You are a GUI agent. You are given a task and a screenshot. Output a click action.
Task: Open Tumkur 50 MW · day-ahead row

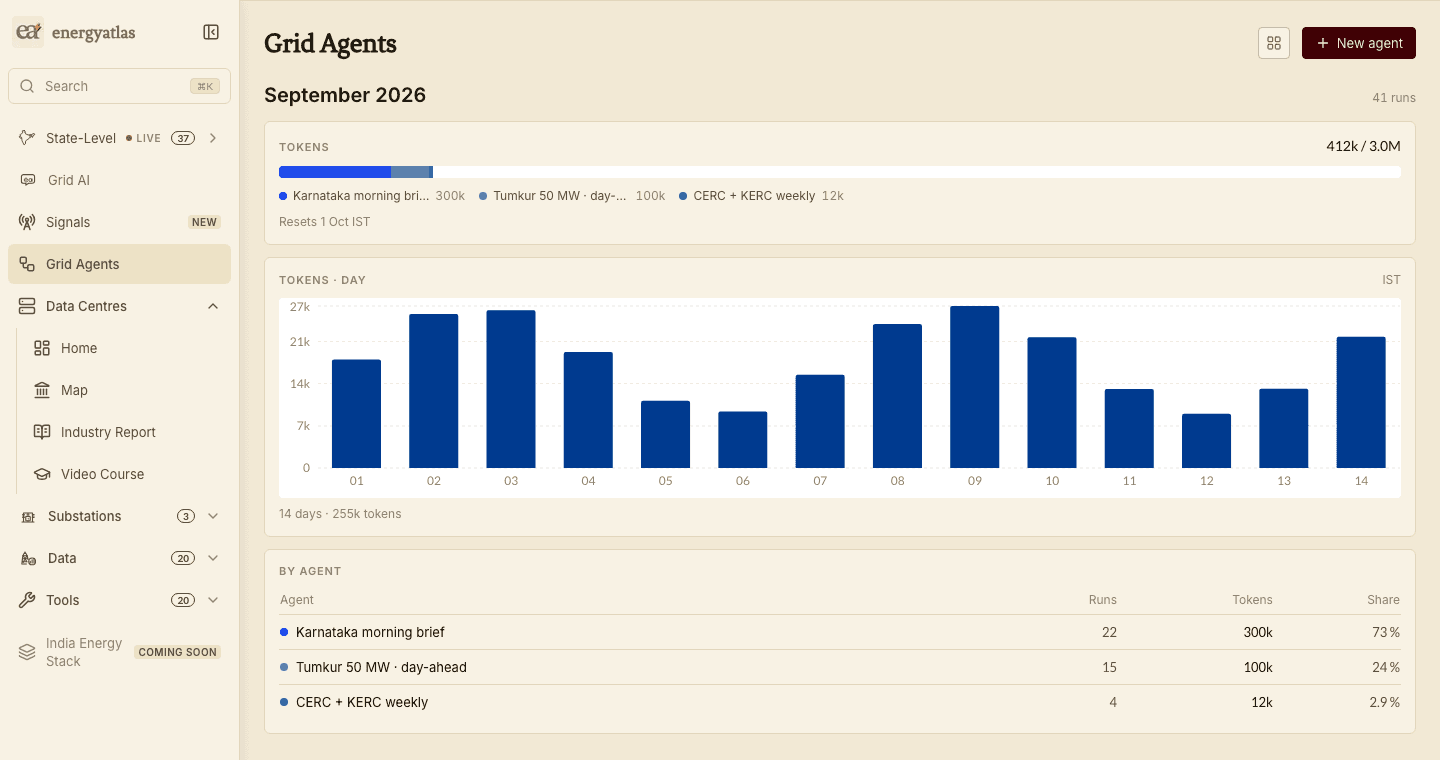(840, 667)
